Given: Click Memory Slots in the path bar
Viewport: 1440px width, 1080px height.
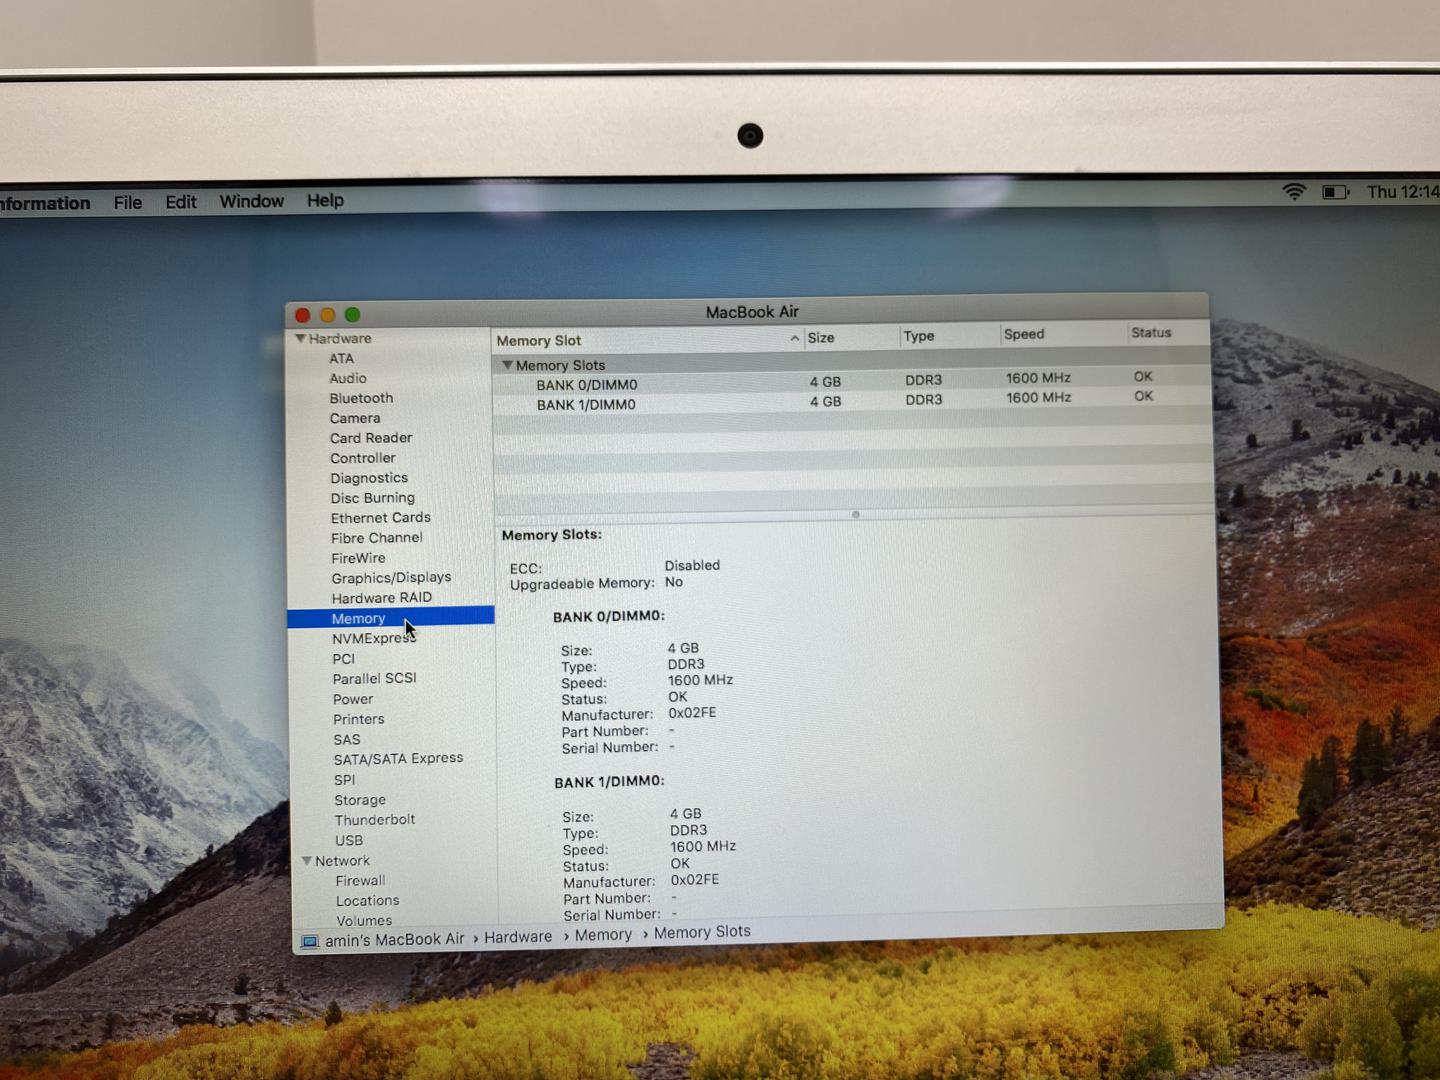Looking at the screenshot, I should 702,932.
